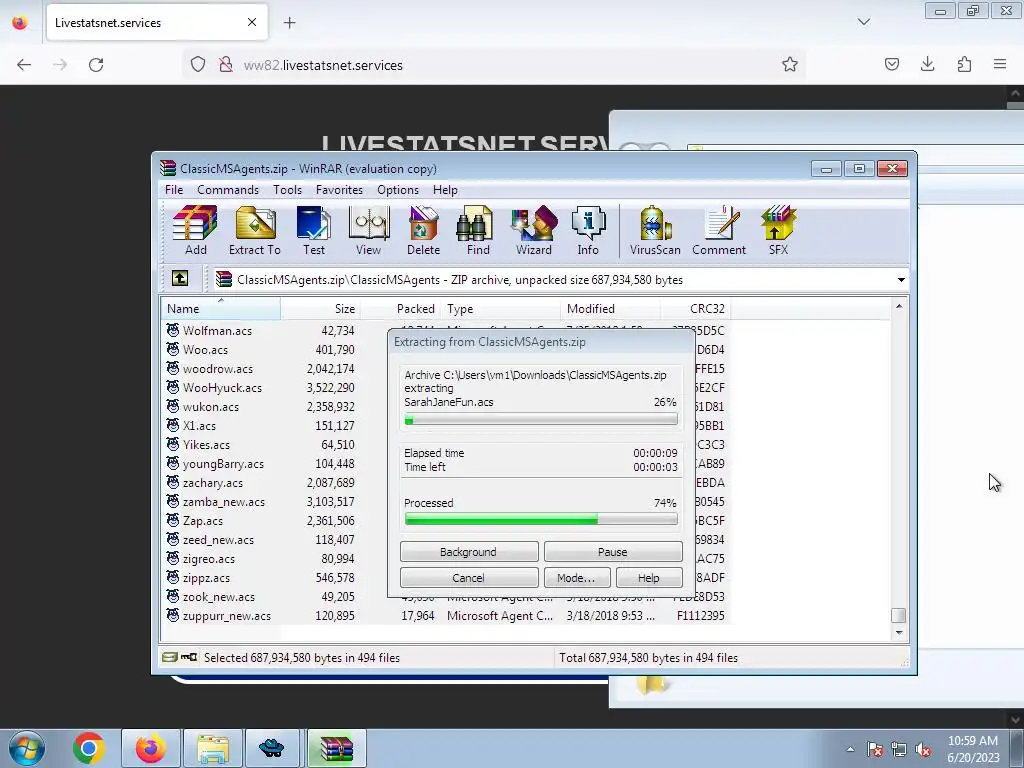Click the Firefox taskbar icon
The height and width of the screenshot is (768, 1024).
150,748
